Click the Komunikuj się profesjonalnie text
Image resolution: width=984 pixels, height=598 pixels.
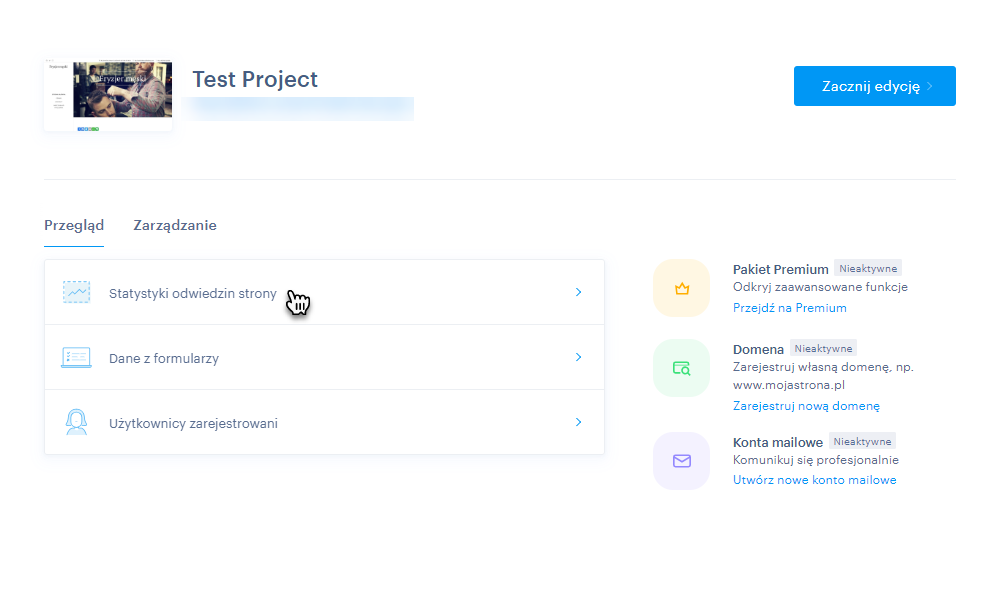(816, 460)
